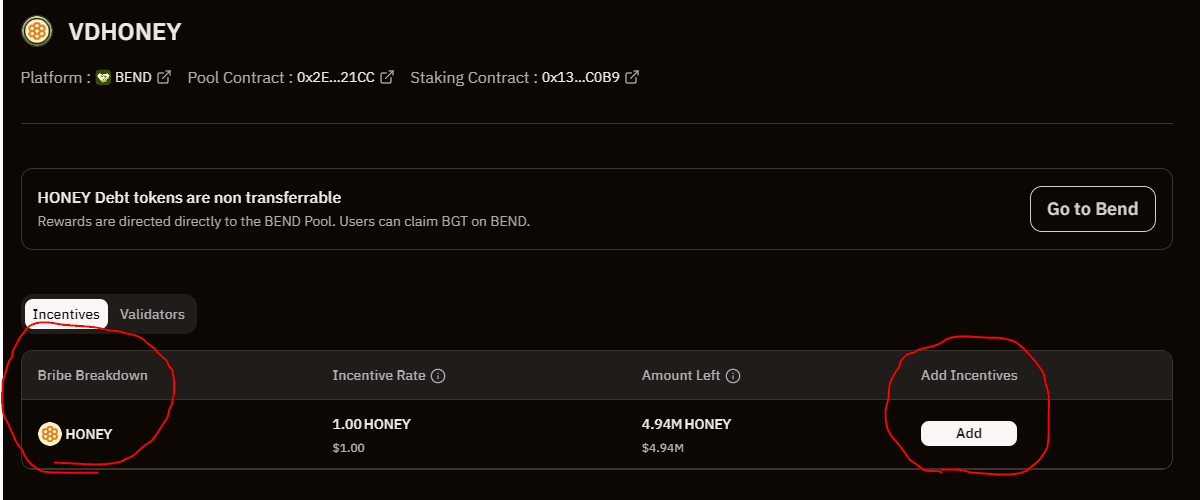Switch to the Incentives tab

[66, 314]
